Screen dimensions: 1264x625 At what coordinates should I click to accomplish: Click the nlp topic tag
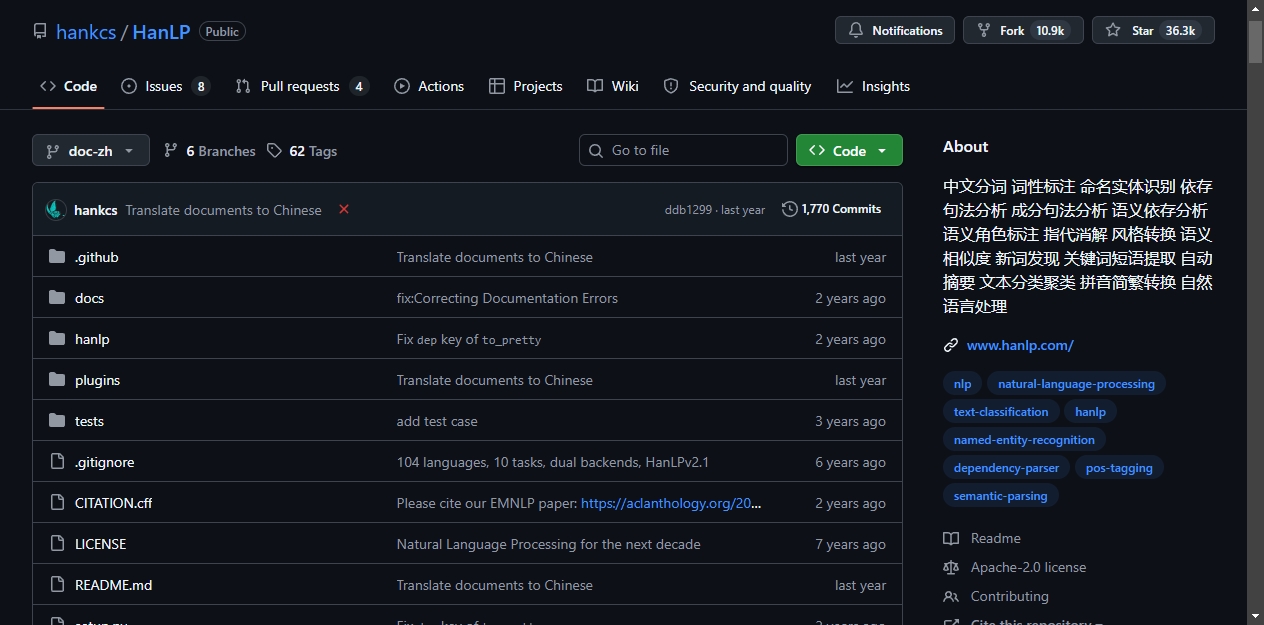[x=962, y=384]
